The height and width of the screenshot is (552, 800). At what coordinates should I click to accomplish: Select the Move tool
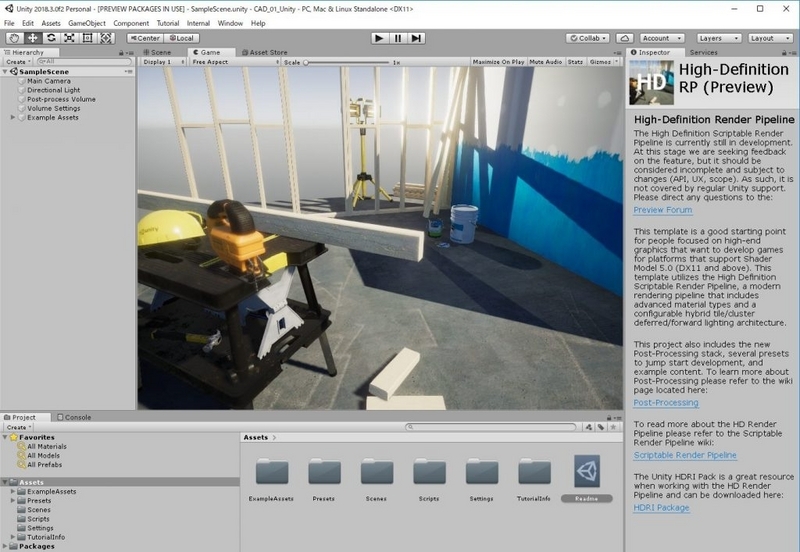pos(33,38)
